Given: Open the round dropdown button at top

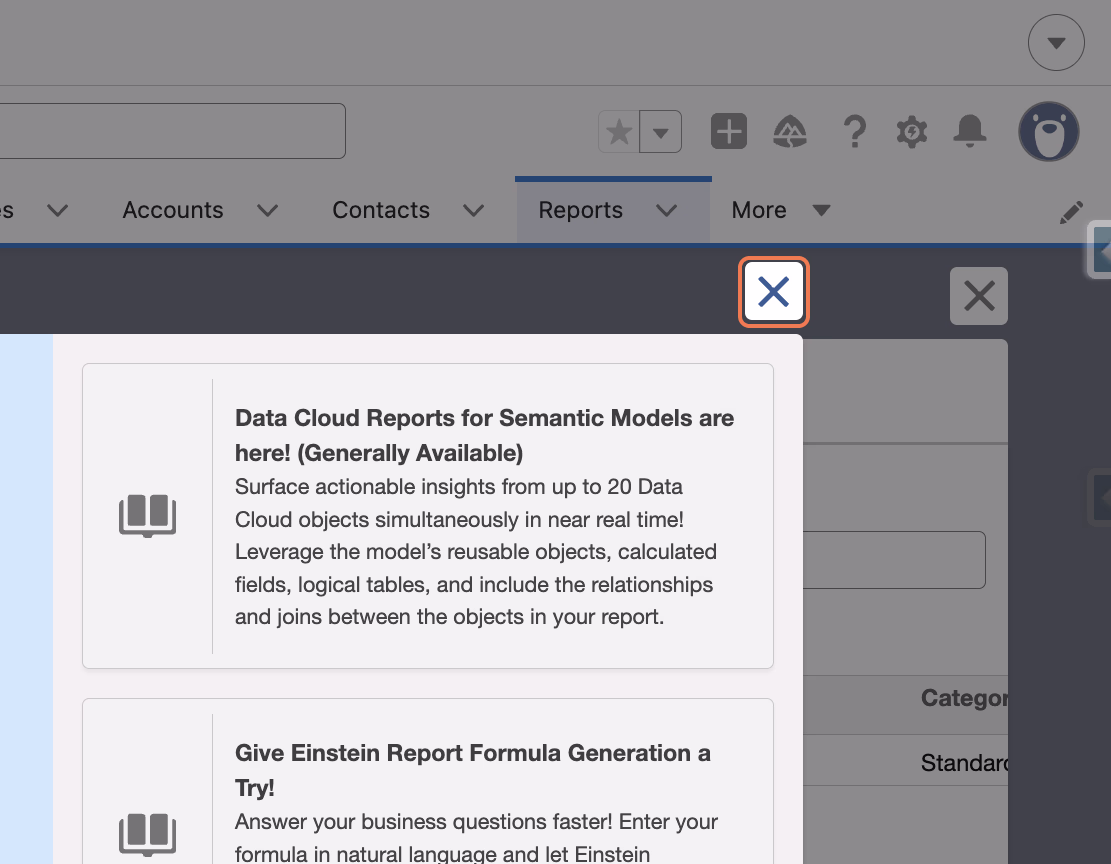Looking at the screenshot, I should click(1056, 43).
